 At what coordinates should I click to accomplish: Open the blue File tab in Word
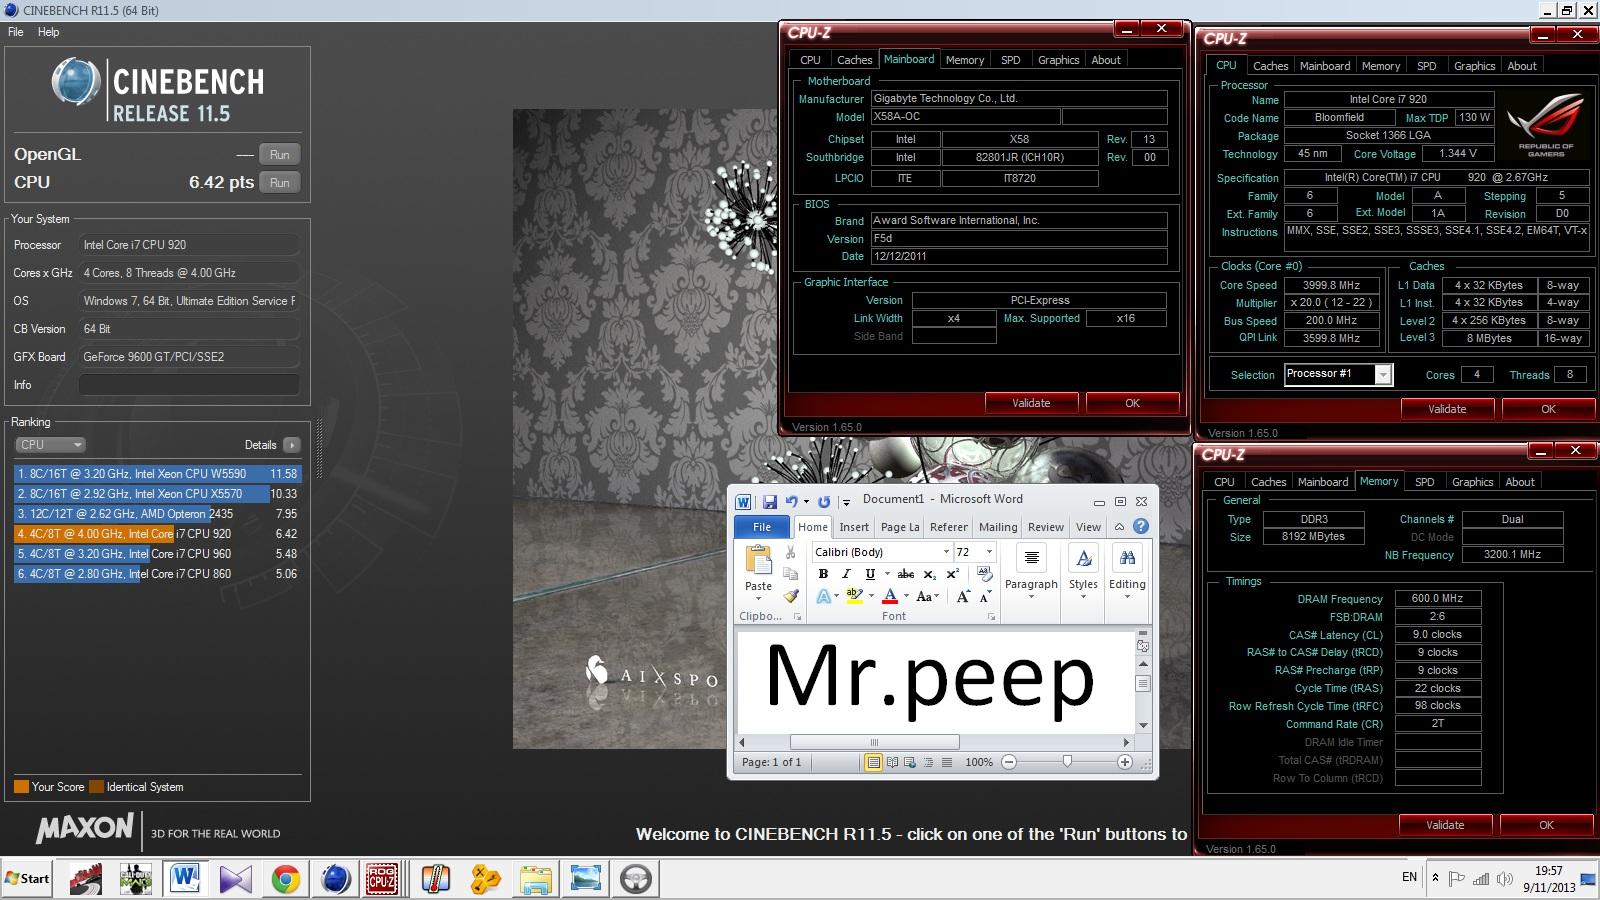coord(763,527)
